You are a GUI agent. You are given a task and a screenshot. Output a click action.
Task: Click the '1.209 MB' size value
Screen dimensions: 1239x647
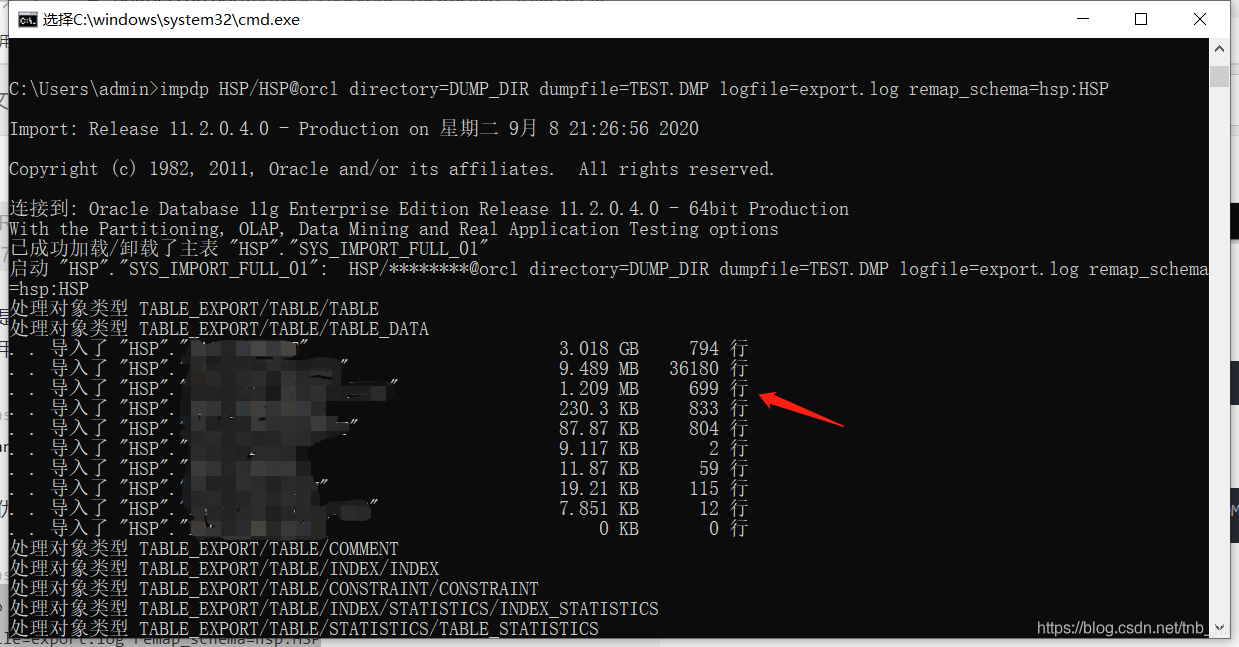click(599, 389)
